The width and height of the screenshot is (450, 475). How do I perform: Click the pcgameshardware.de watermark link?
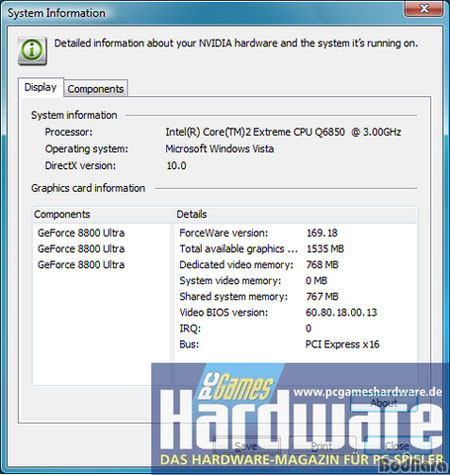tap(368, 392)
